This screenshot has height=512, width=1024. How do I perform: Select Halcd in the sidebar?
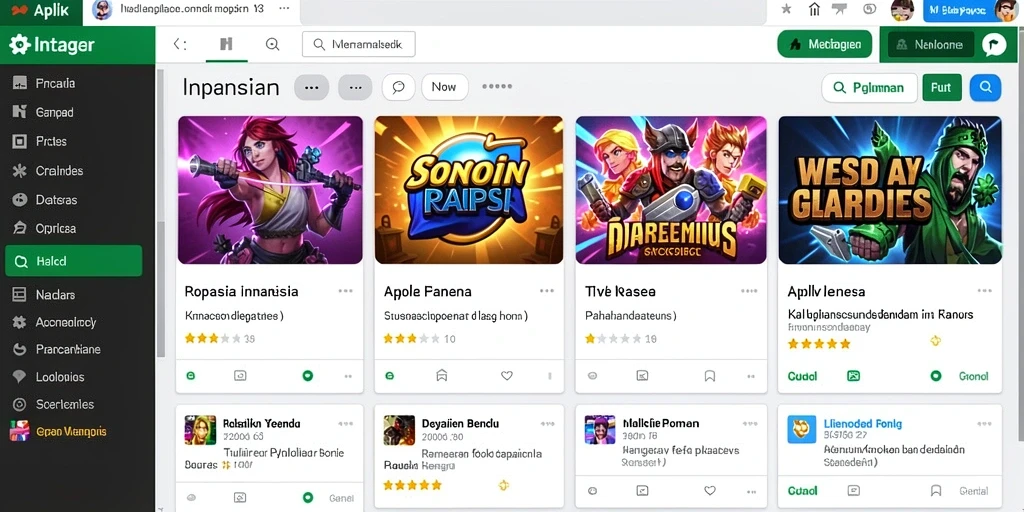73,261
